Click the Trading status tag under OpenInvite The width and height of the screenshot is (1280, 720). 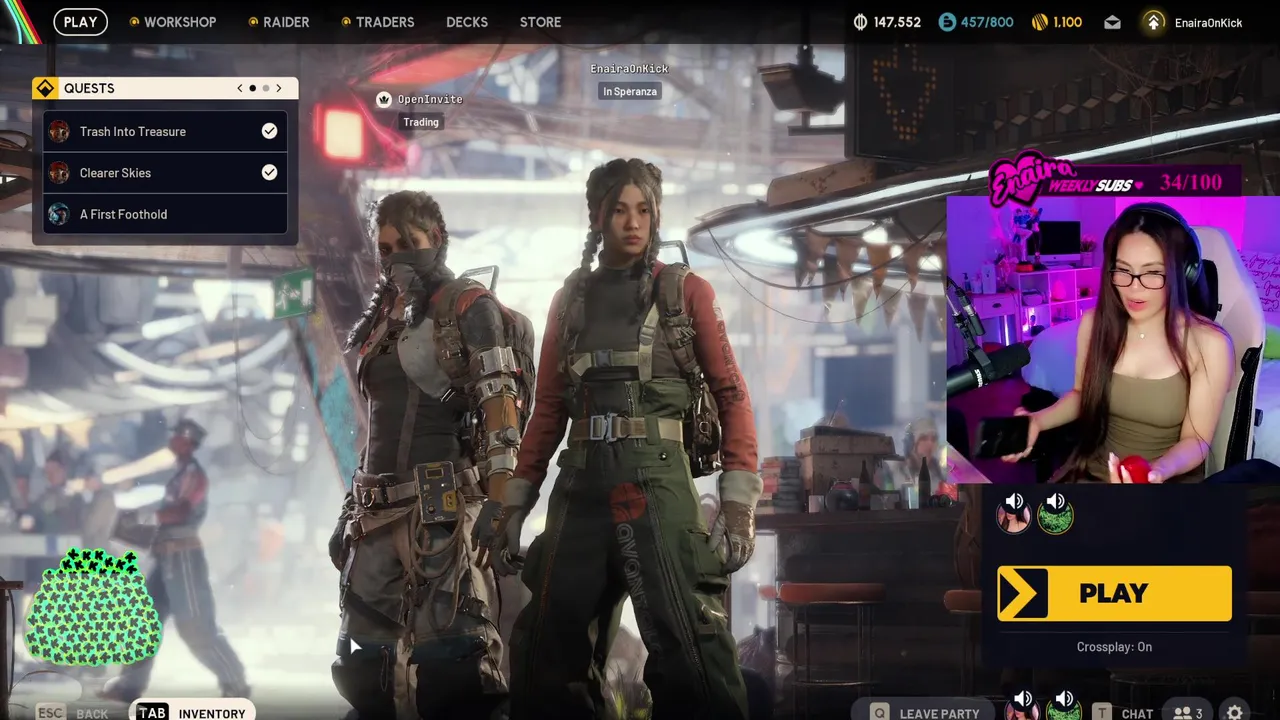tap(421, 122)
